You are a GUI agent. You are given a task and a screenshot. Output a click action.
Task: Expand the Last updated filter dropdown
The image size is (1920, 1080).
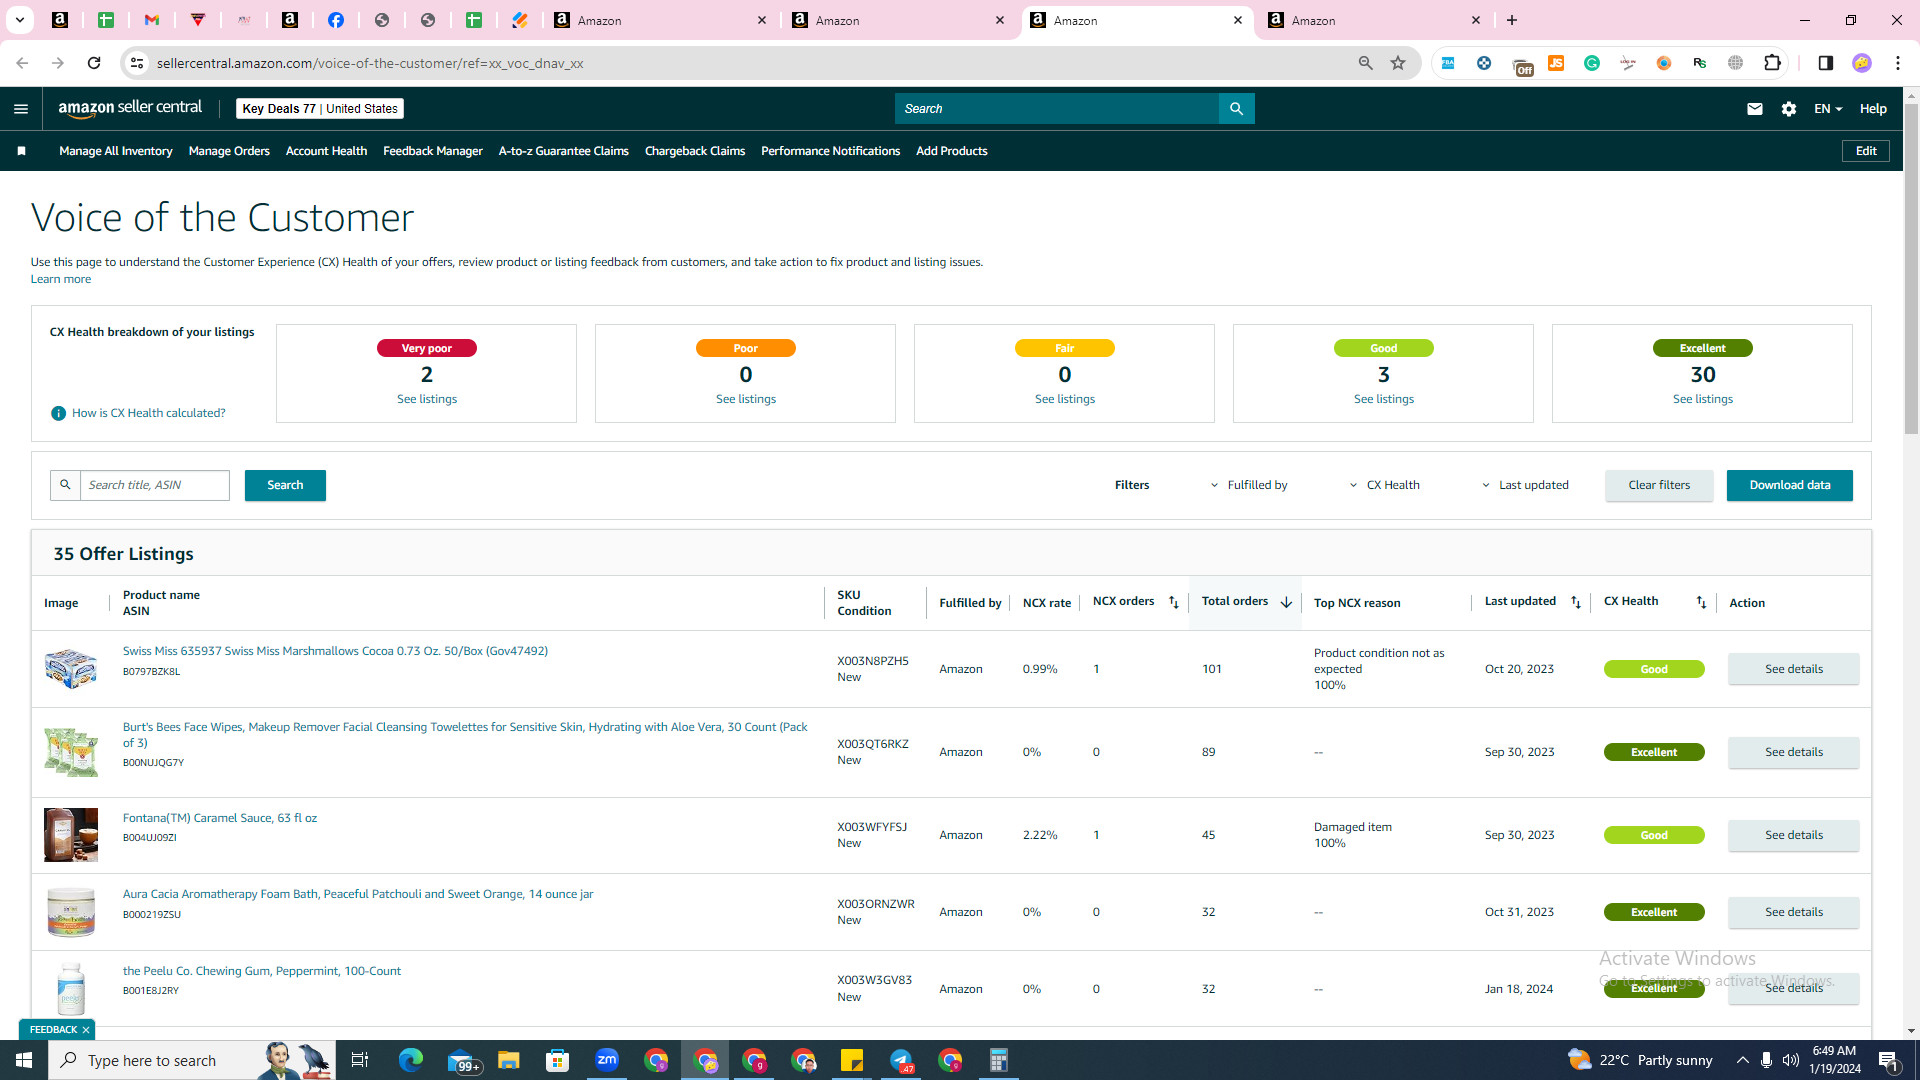(1525, 485)
